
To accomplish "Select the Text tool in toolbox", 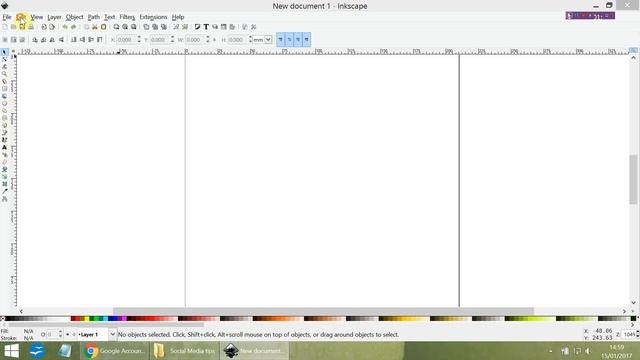I will (4, 147).
